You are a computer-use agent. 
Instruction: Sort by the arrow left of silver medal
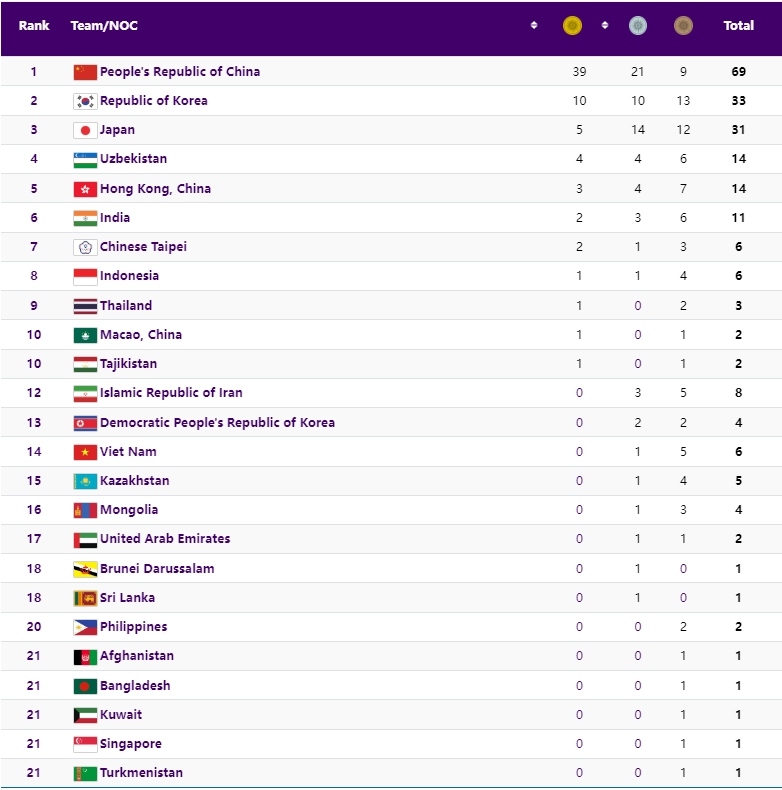(x=605, y=25)
